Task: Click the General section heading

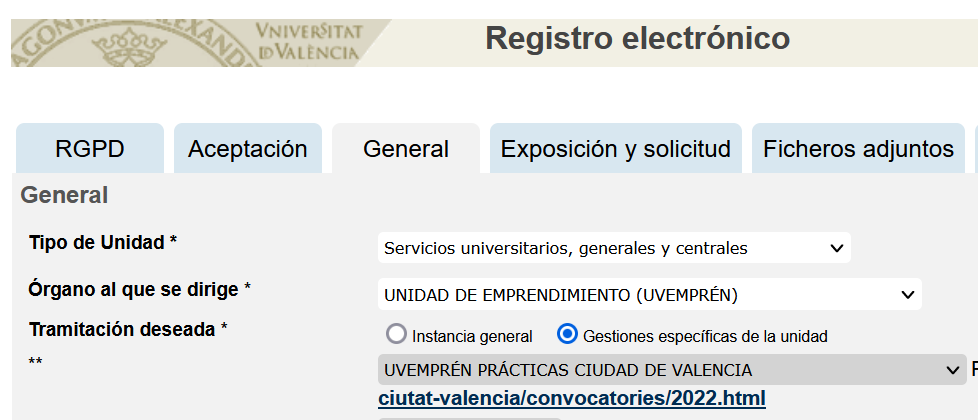Action: pyautogui.click(x=64, y=195)
